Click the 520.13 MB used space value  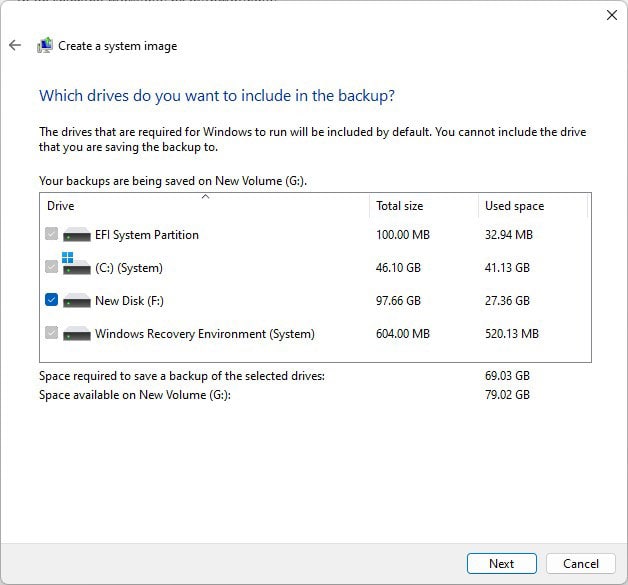511,334
